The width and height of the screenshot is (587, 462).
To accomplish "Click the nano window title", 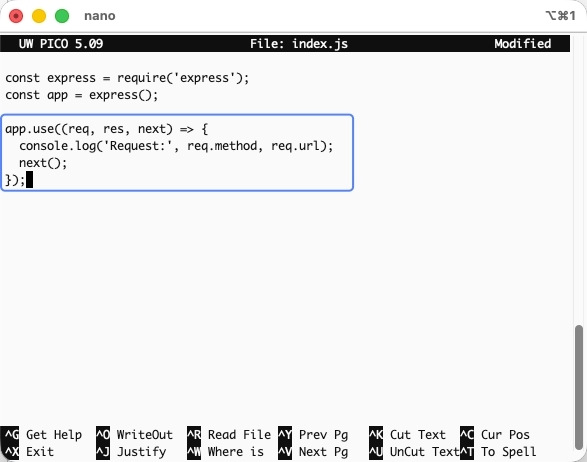I will pyautogui.click(x=100, y=16).
